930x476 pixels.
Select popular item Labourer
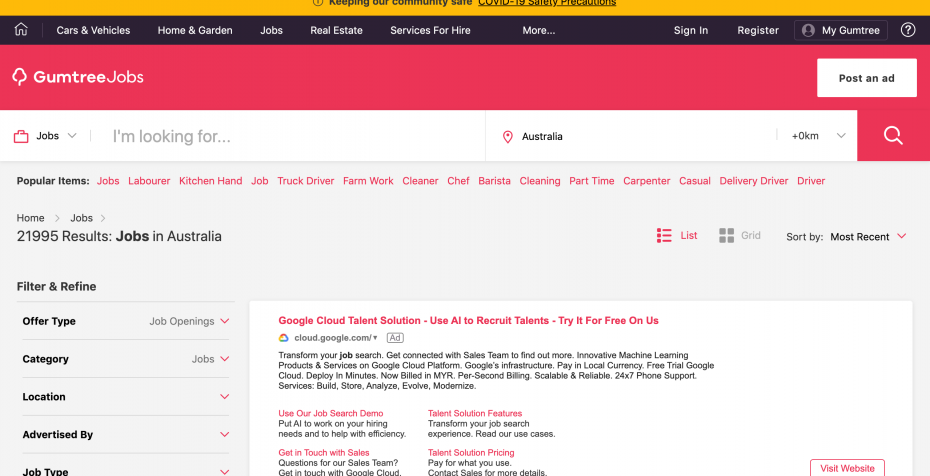click(149, 181)
